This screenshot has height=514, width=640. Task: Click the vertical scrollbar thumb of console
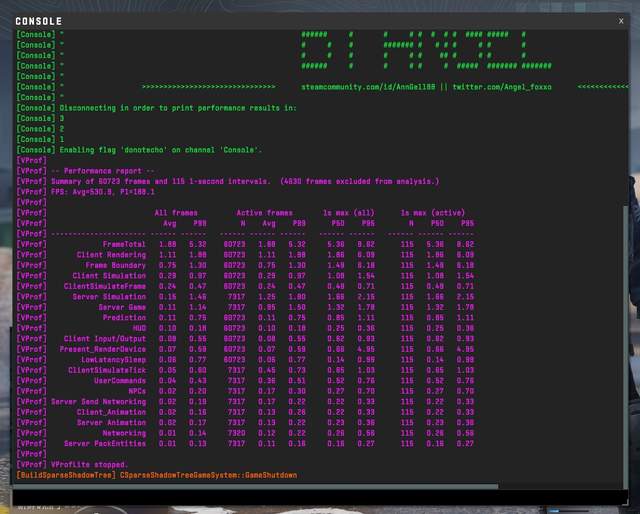click(626, 345)
